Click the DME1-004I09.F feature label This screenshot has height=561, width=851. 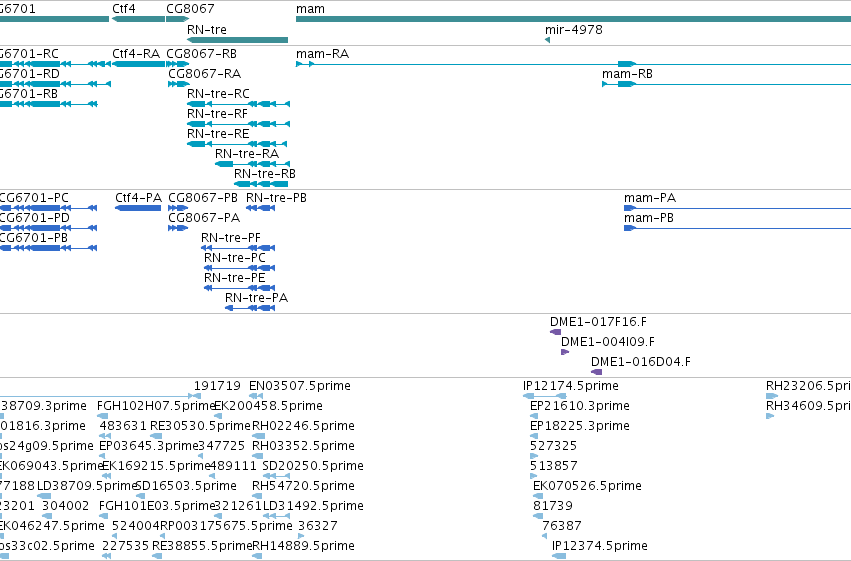point(608,342)
